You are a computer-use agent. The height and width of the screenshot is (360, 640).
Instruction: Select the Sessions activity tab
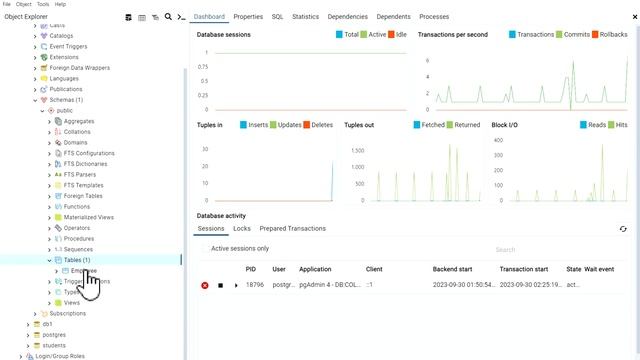pyautogui.click(x=211, y=229)
